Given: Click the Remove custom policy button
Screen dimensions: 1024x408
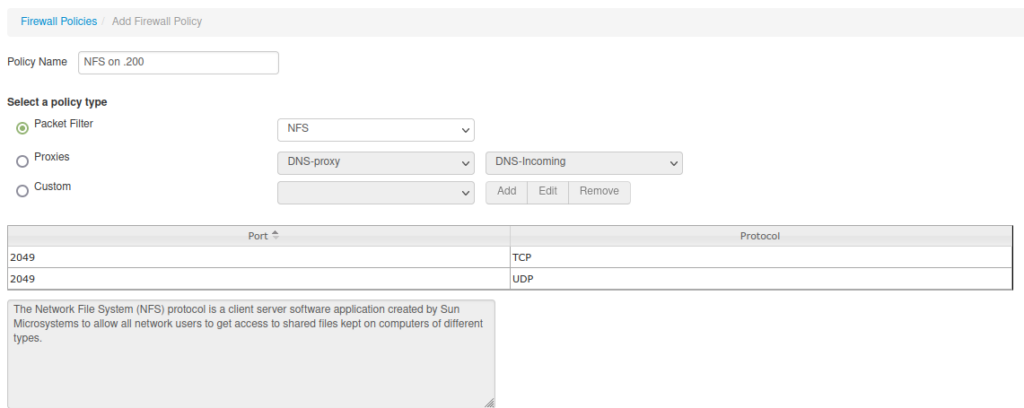Looking at the screenshot, I should (599, 192).
